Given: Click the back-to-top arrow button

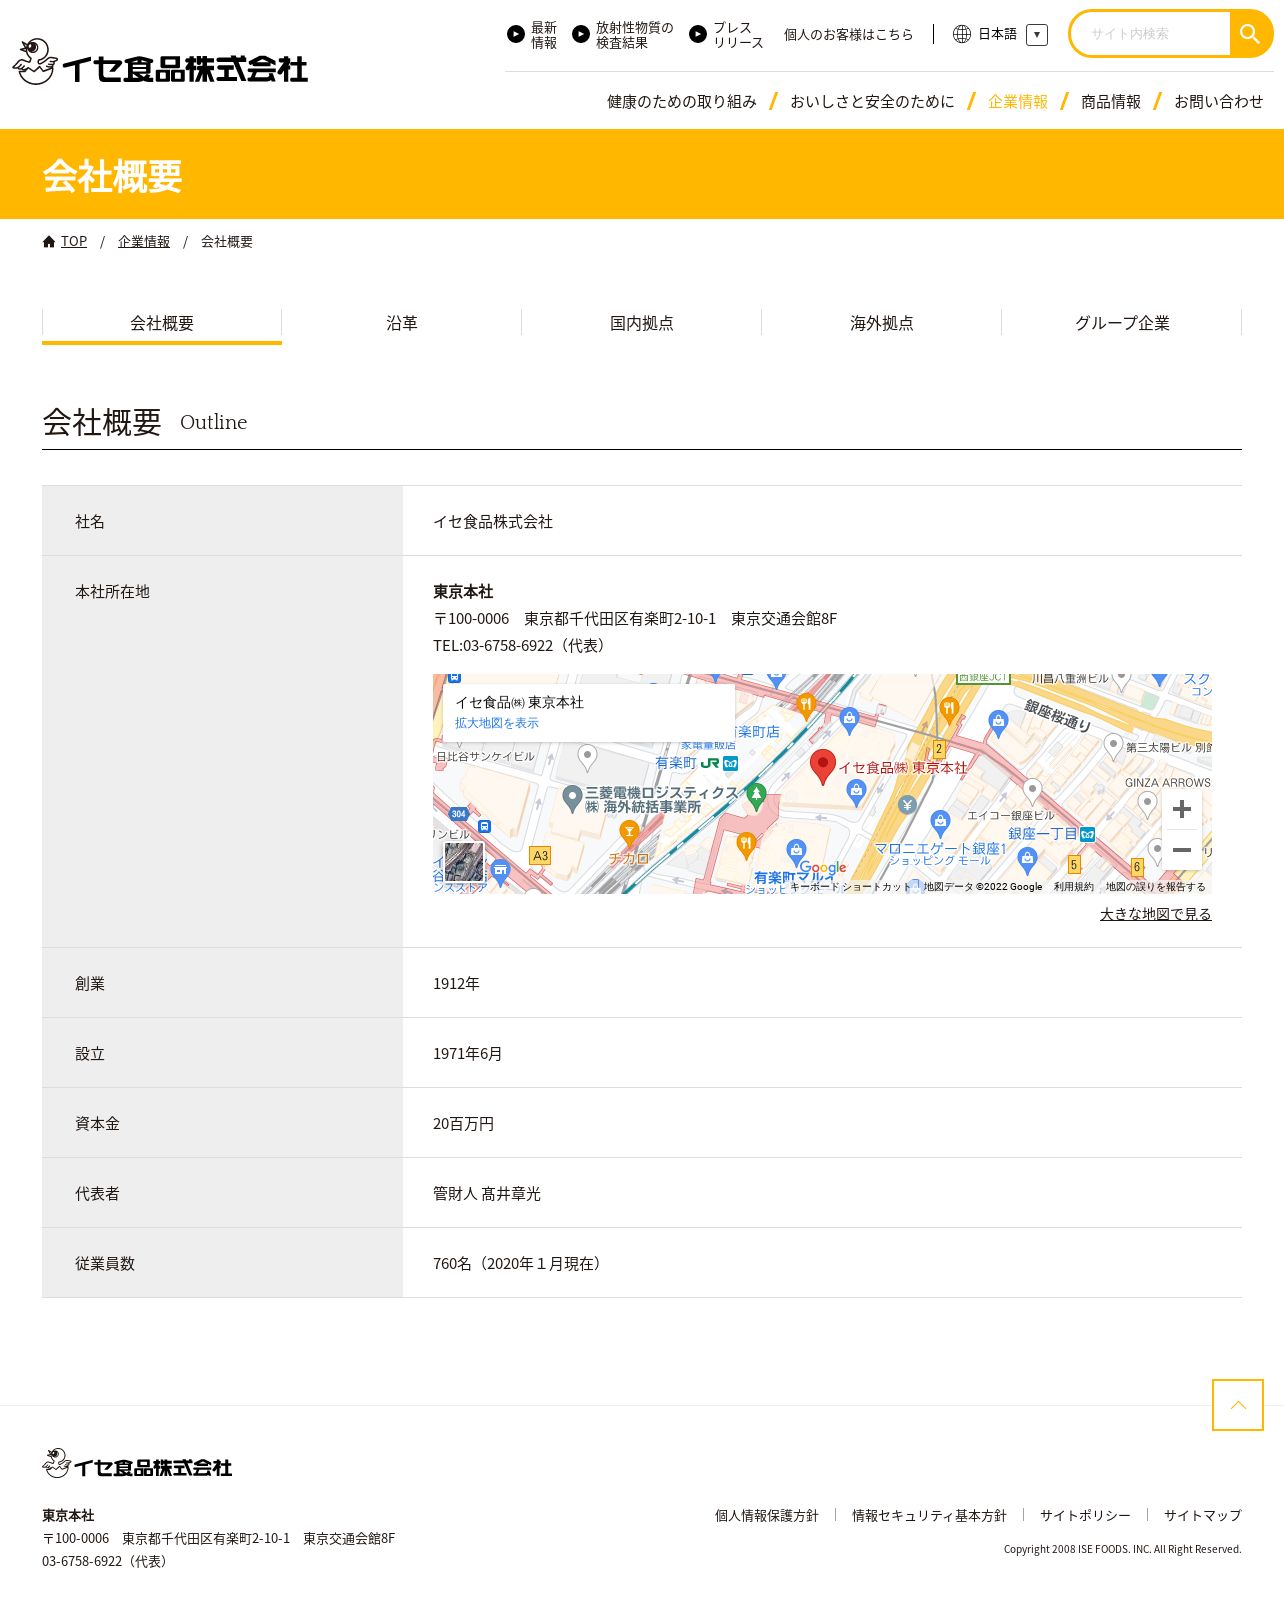Looking at the screenshot, I should (x=1238, y=1405).
